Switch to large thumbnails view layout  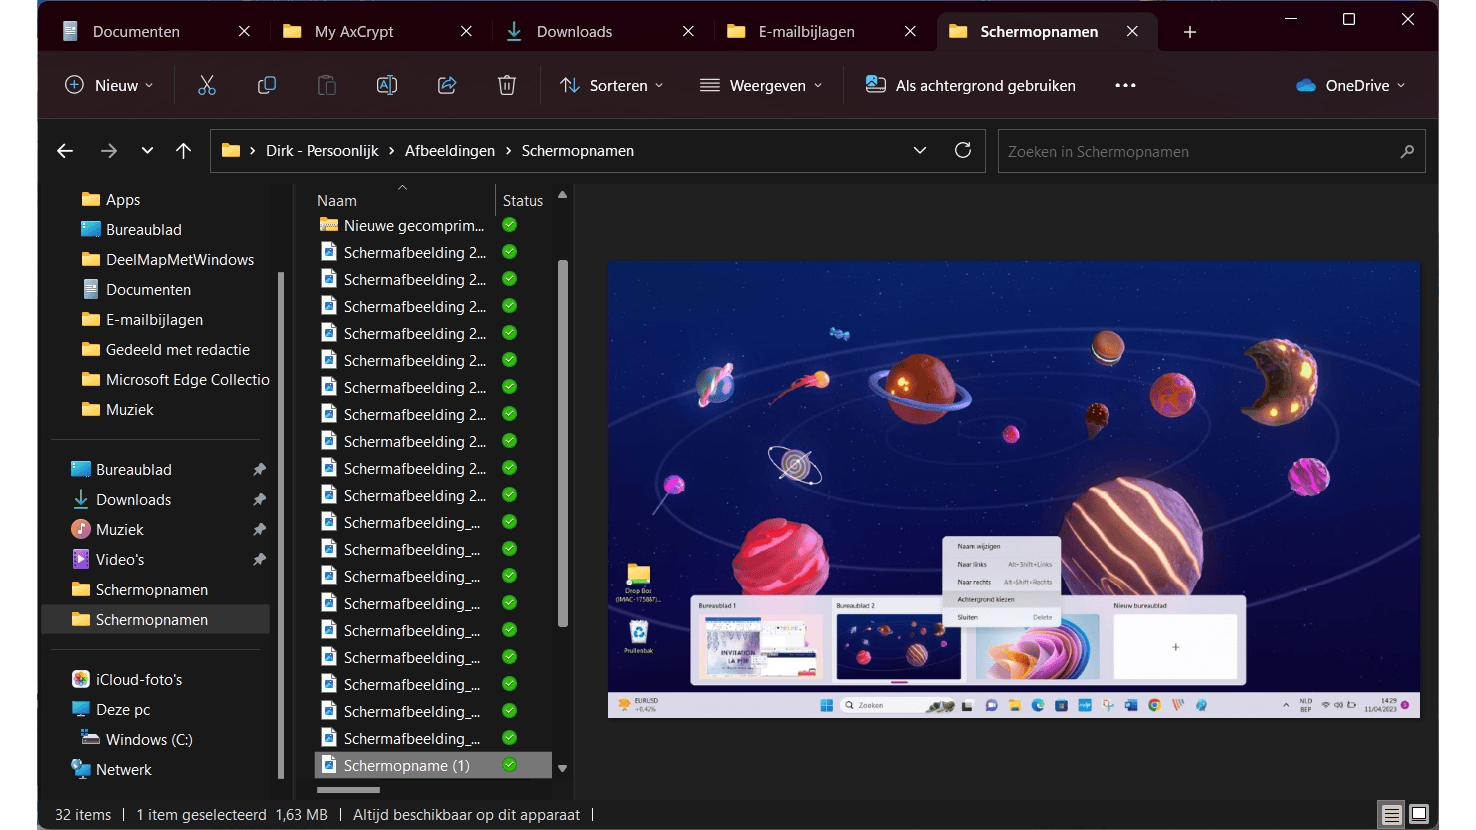pyautogui.click(x=1419, y=814)
